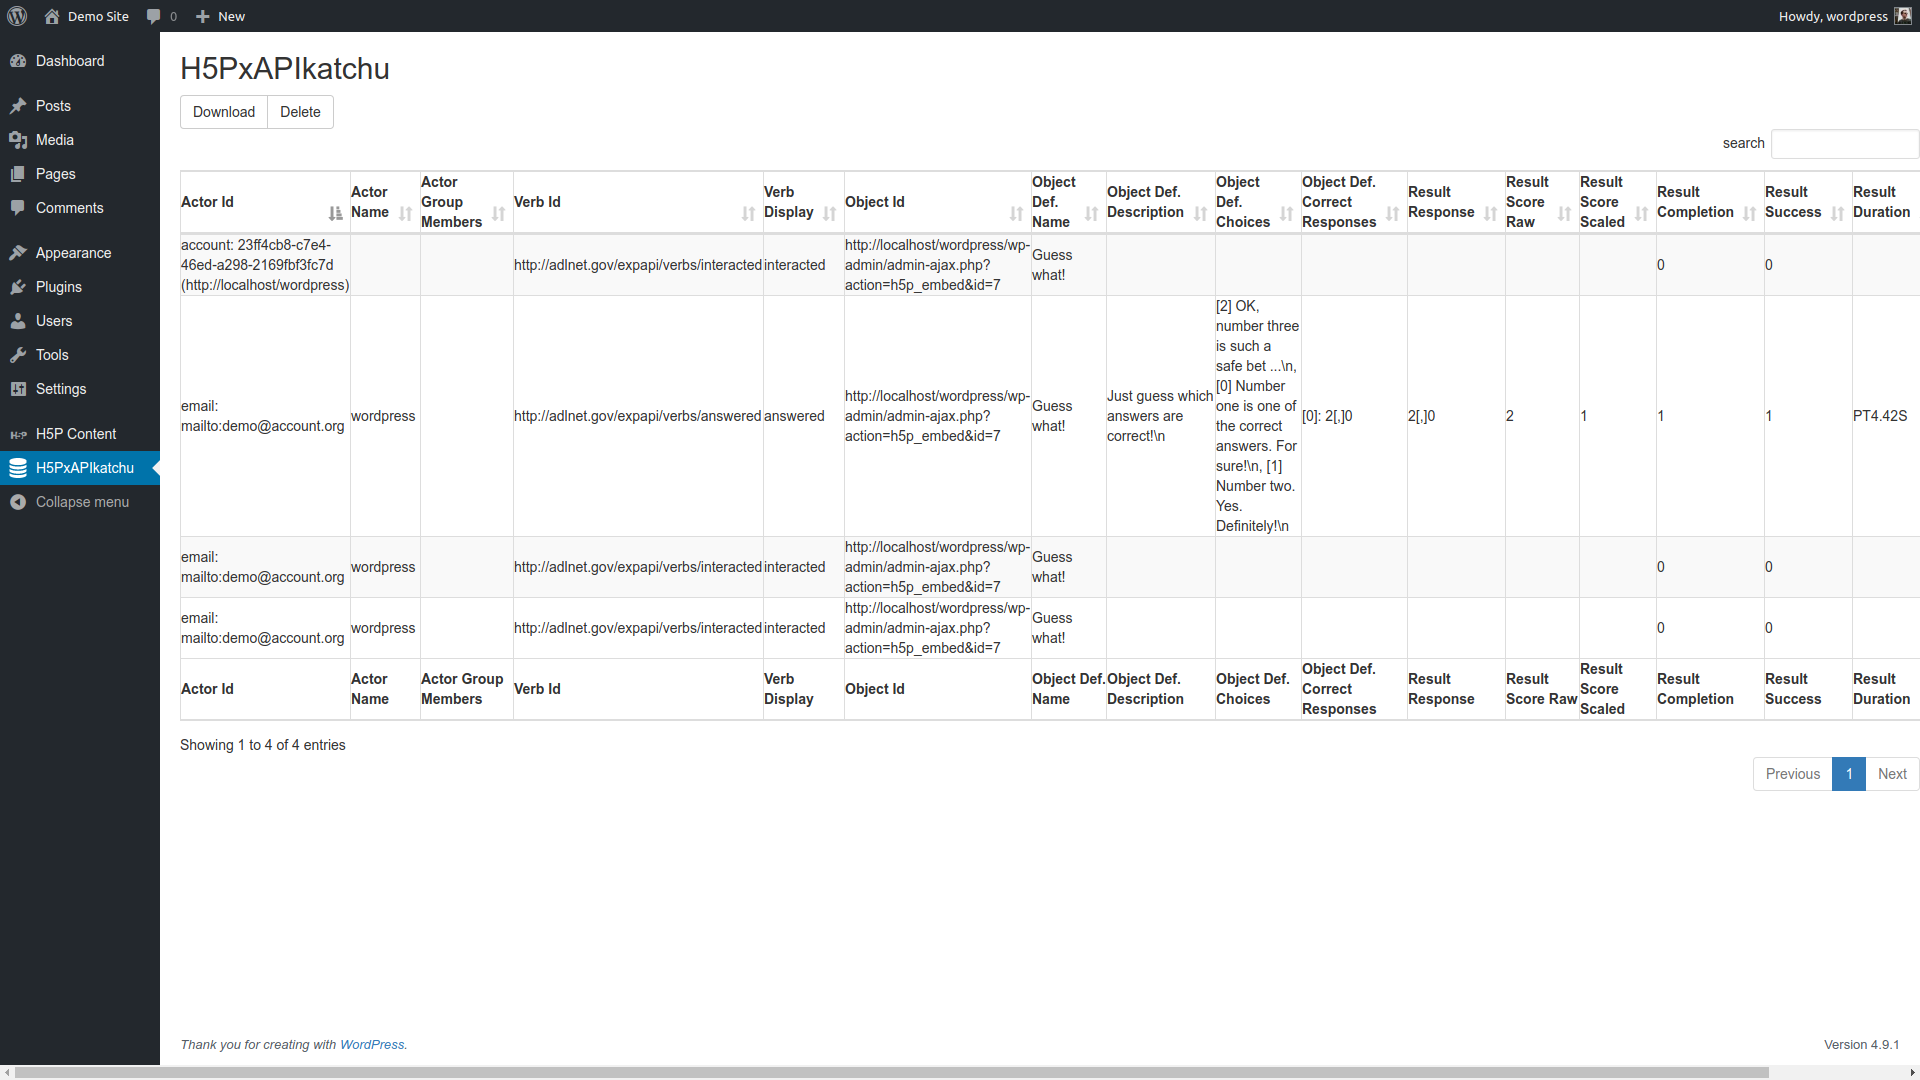The width and height of the screenshot is (1920, 1080).
Task: Collapse the admin sidebar menu
Action: [x=78, y=502]
